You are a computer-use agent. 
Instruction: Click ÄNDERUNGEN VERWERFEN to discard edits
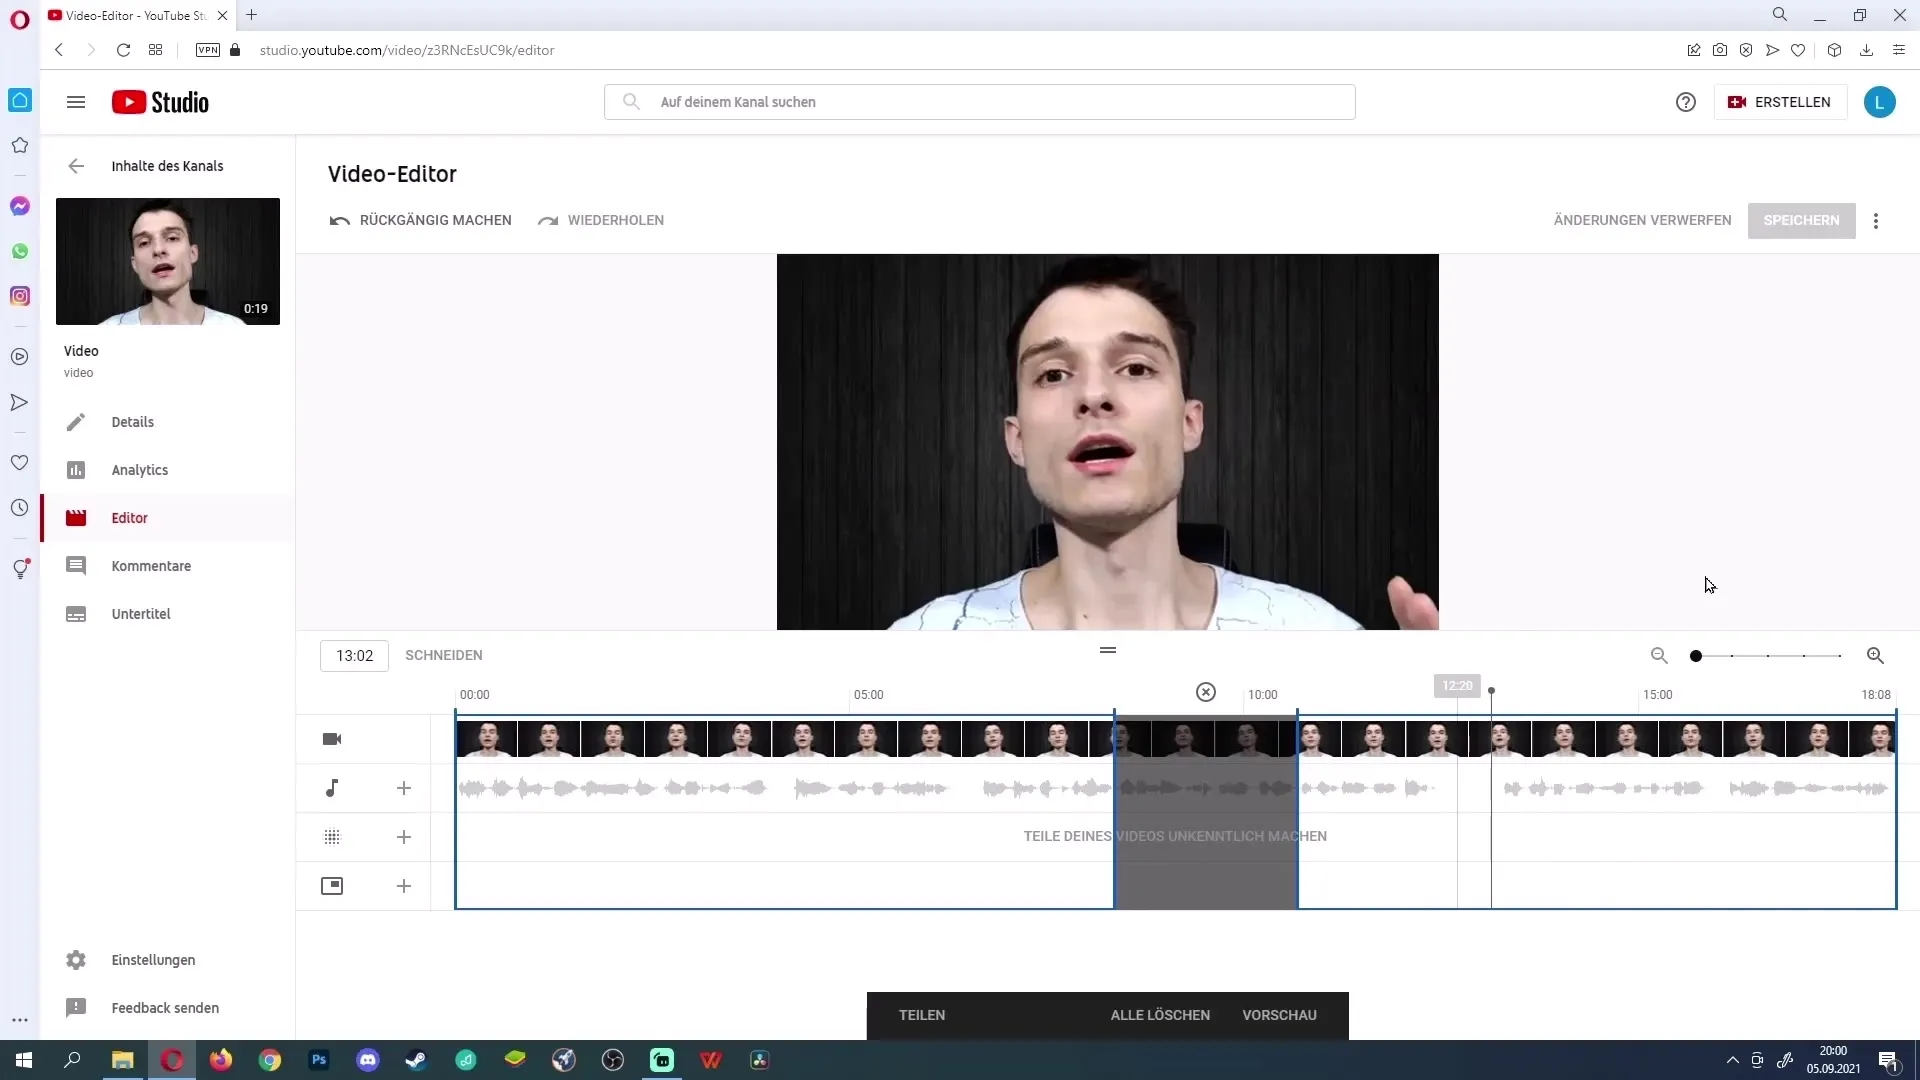coord(1642,220)
